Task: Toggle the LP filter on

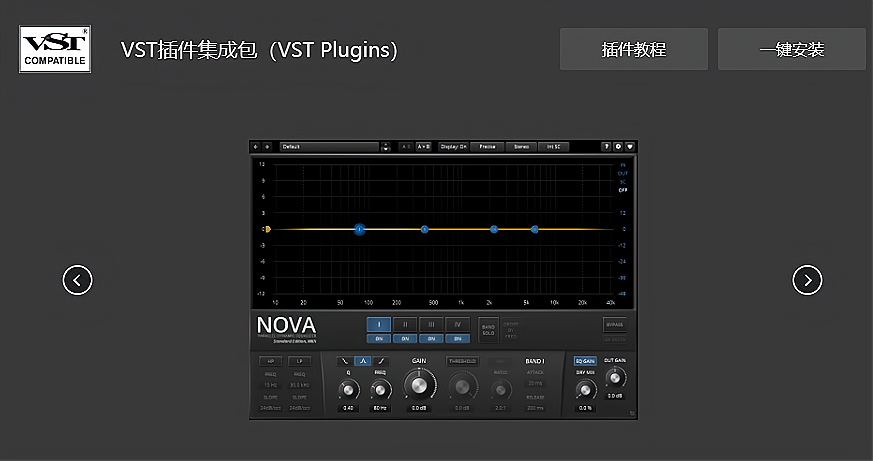Action: 299,361
